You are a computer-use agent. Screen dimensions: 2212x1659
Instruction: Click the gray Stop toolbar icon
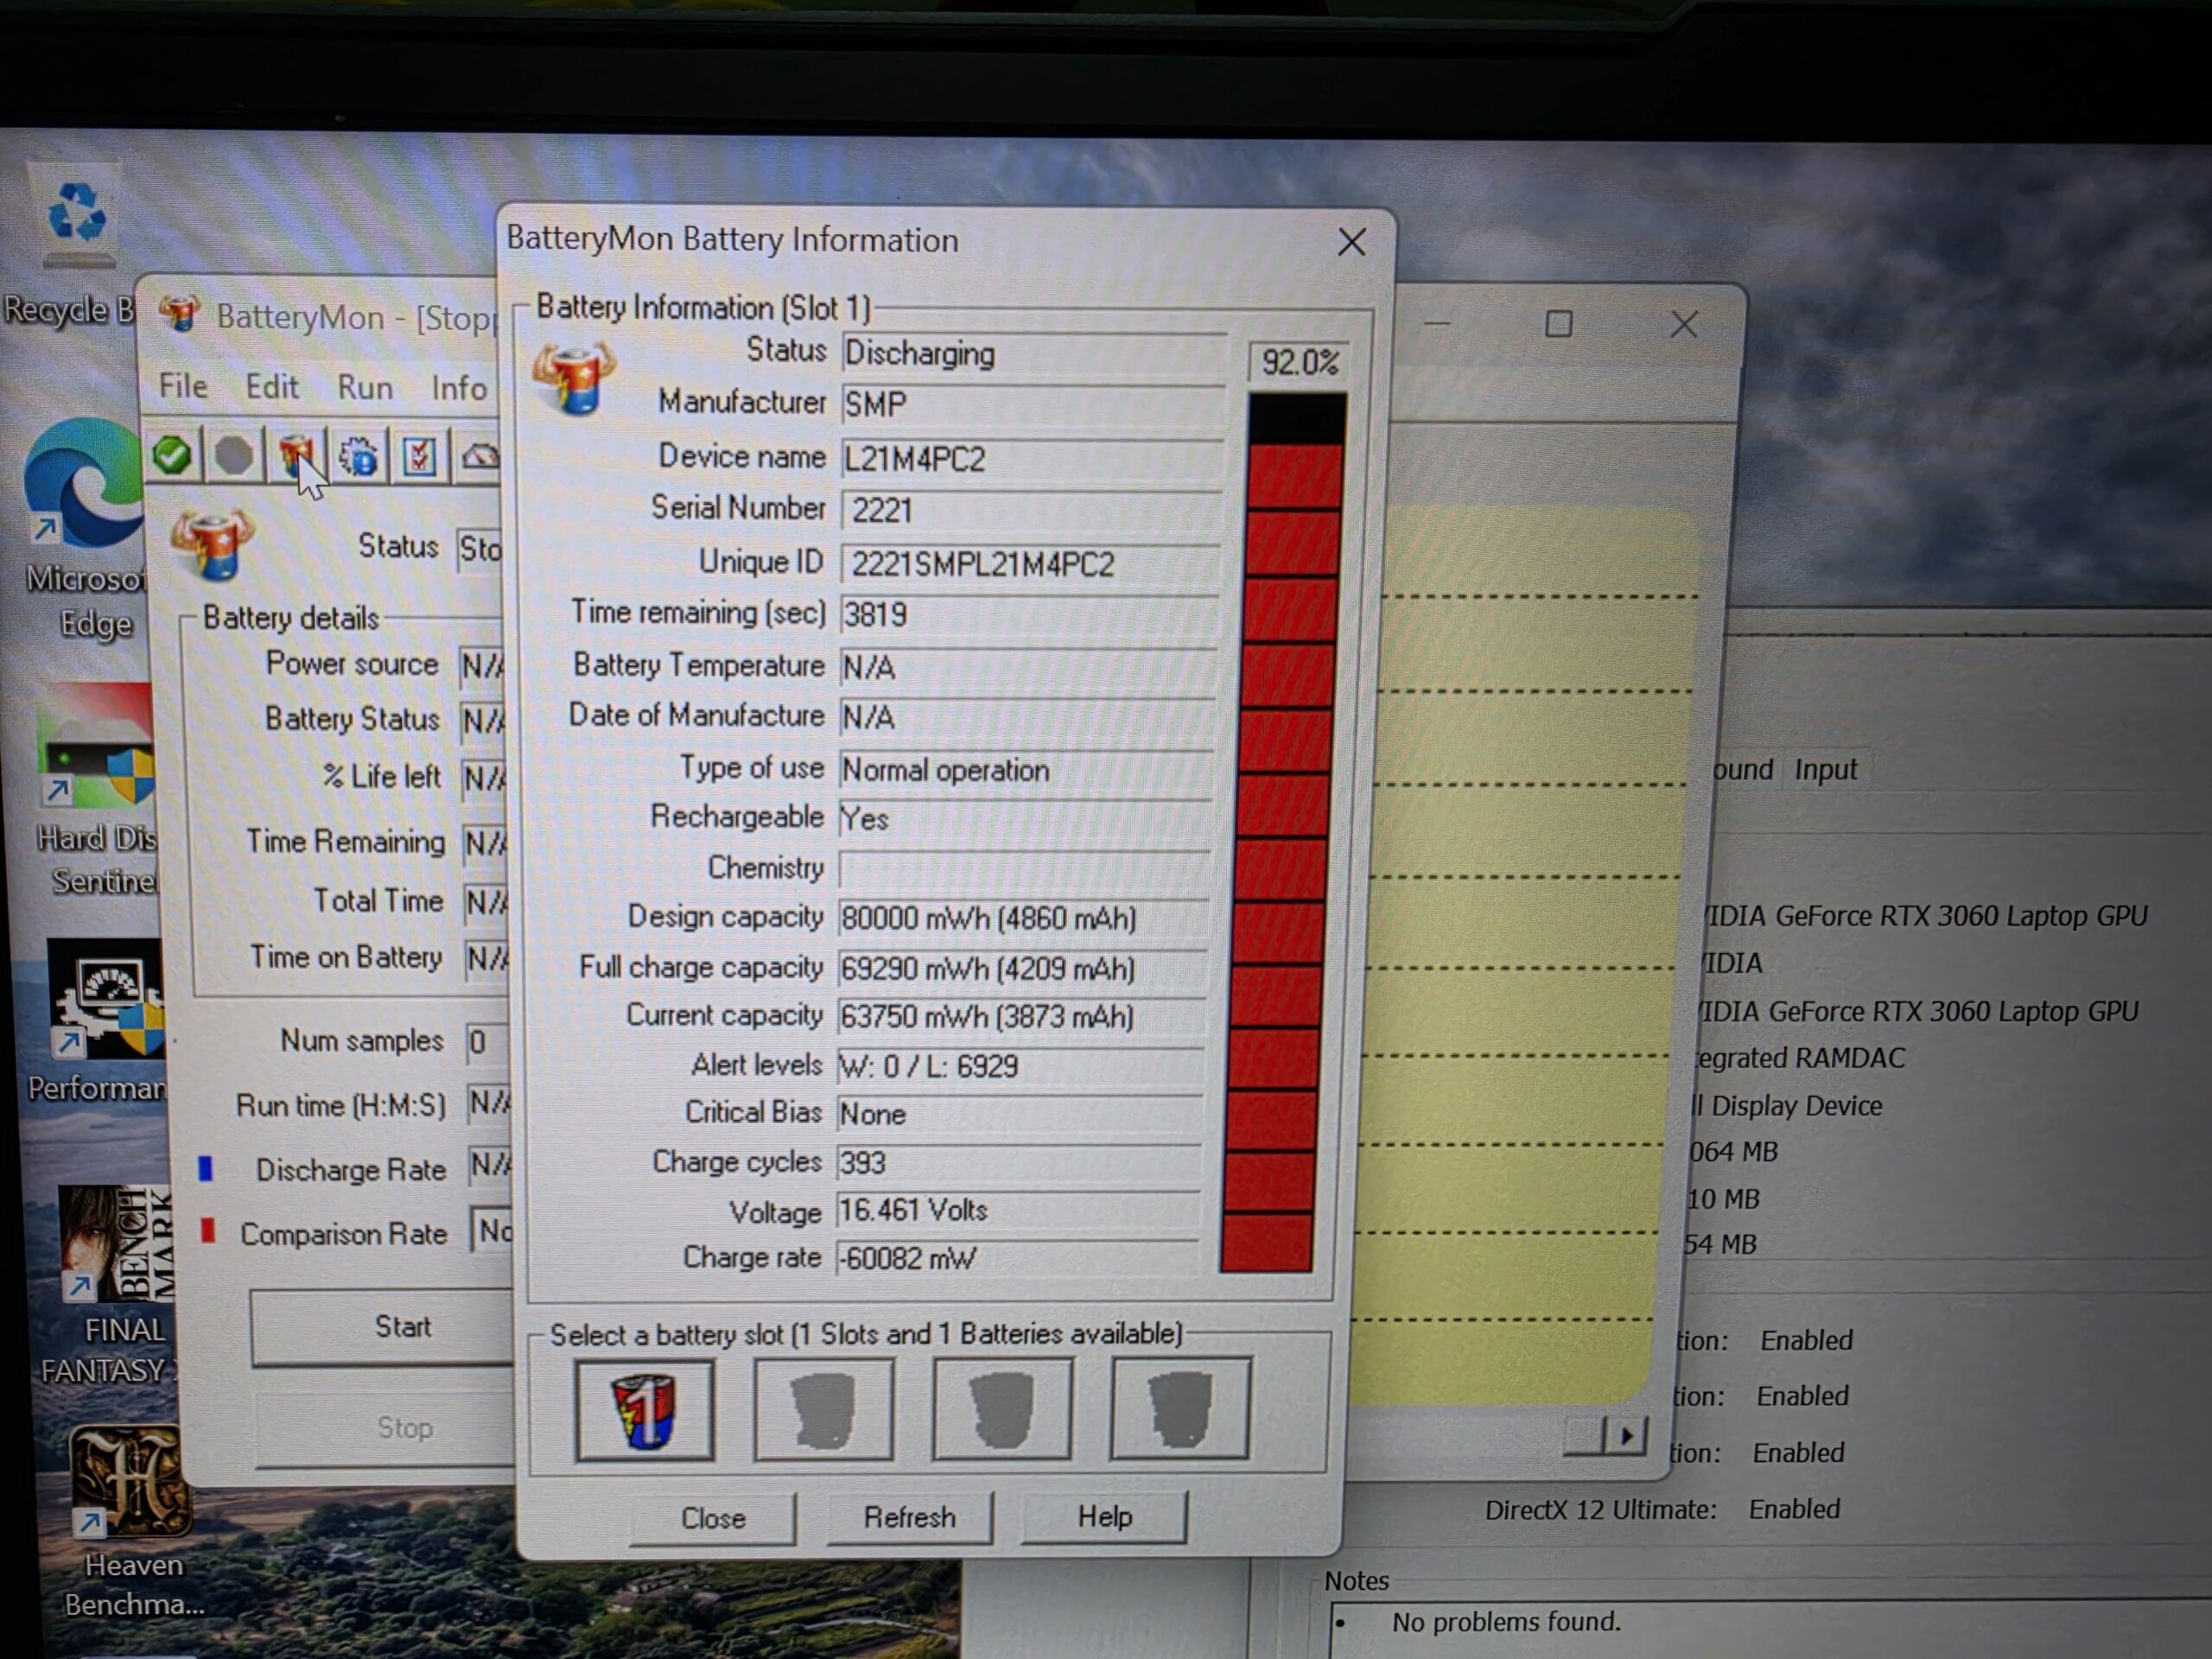234,456
